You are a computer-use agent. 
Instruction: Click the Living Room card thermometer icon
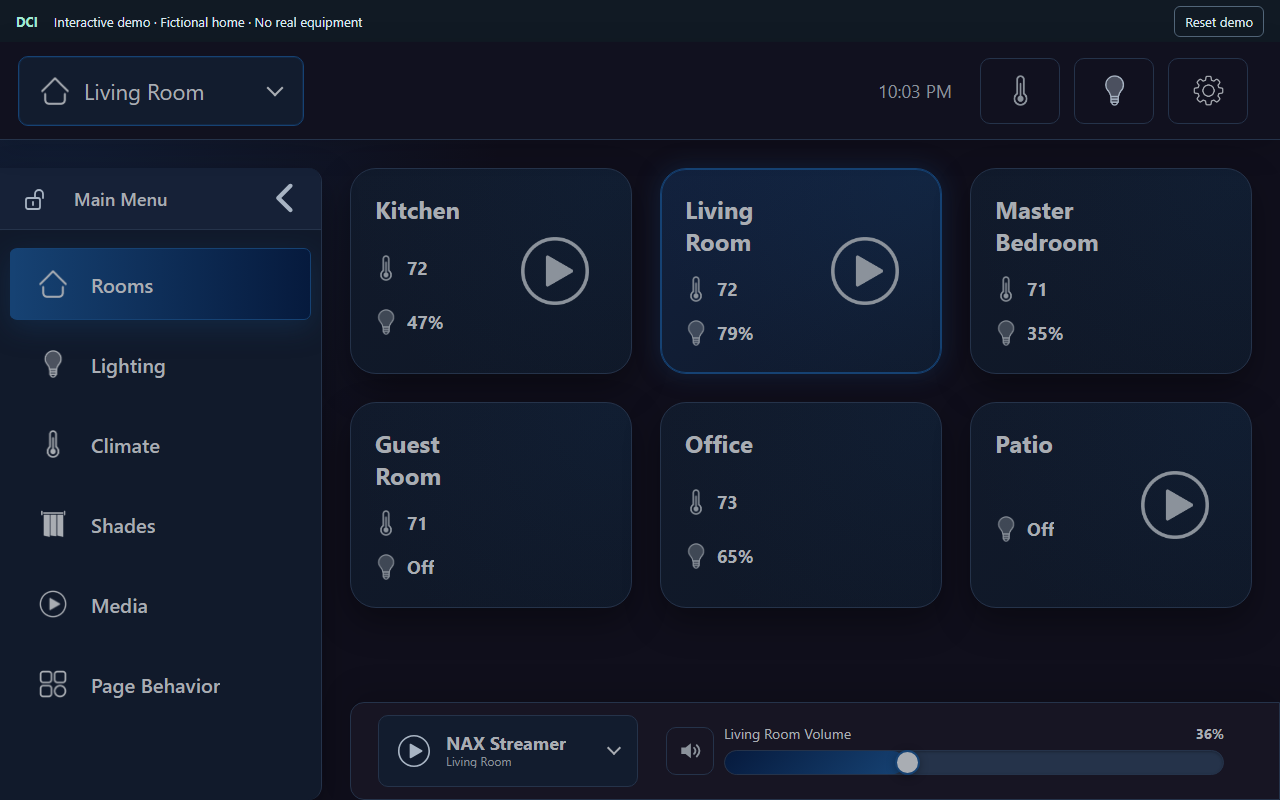pyautogui.click(x=696, y=289)
